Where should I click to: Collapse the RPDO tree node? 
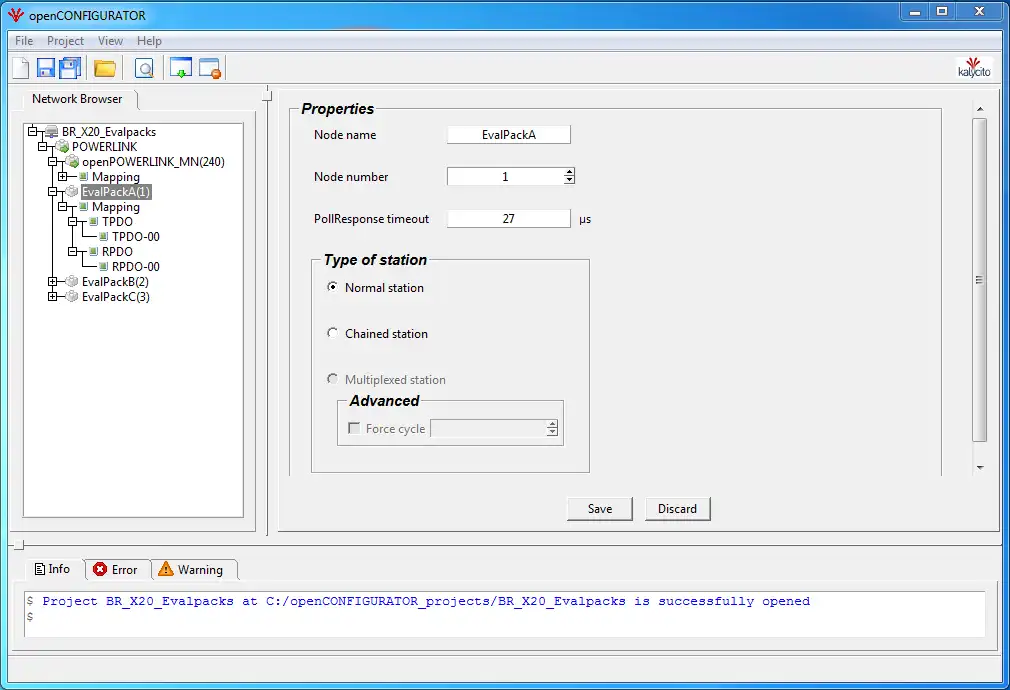[x=73, y=251]
